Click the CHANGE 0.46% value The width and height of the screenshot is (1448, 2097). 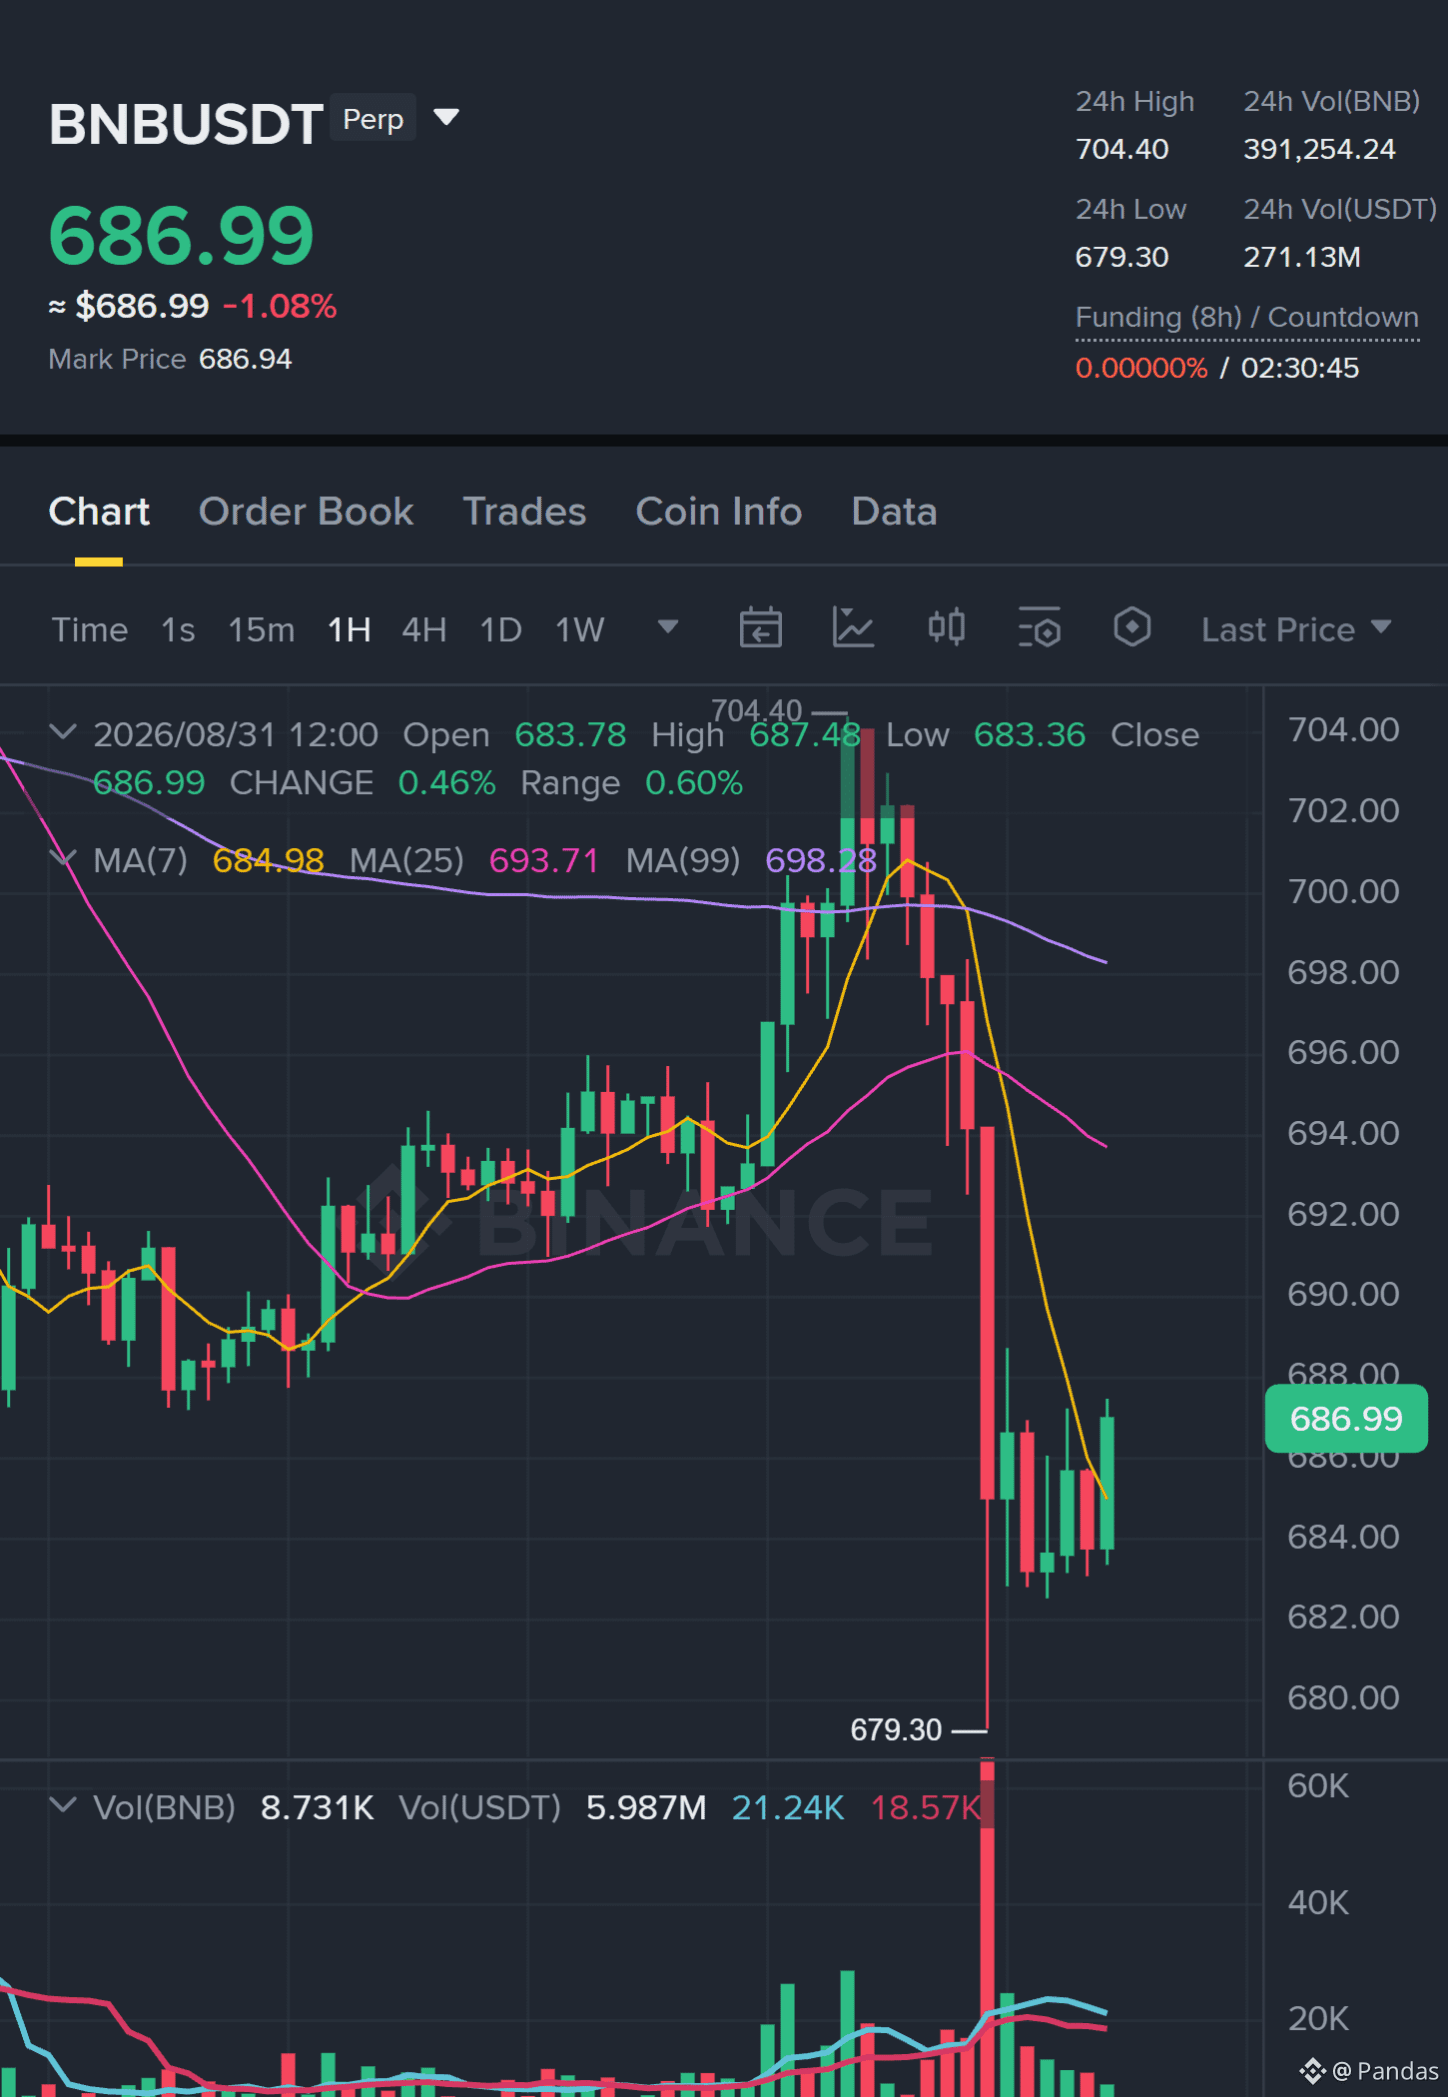[447, 783]
